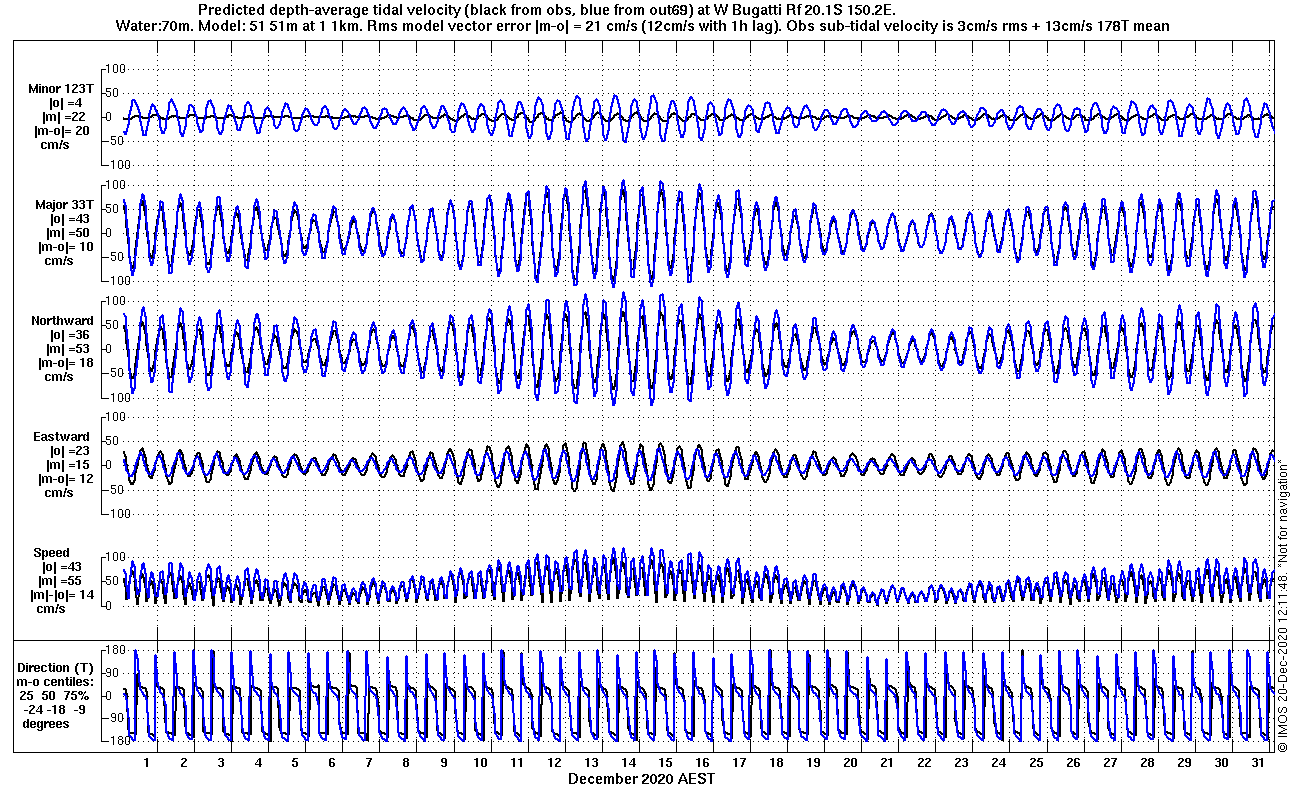
Task: Select the 'Major 33T' panel label
Action: pos(61,205)
